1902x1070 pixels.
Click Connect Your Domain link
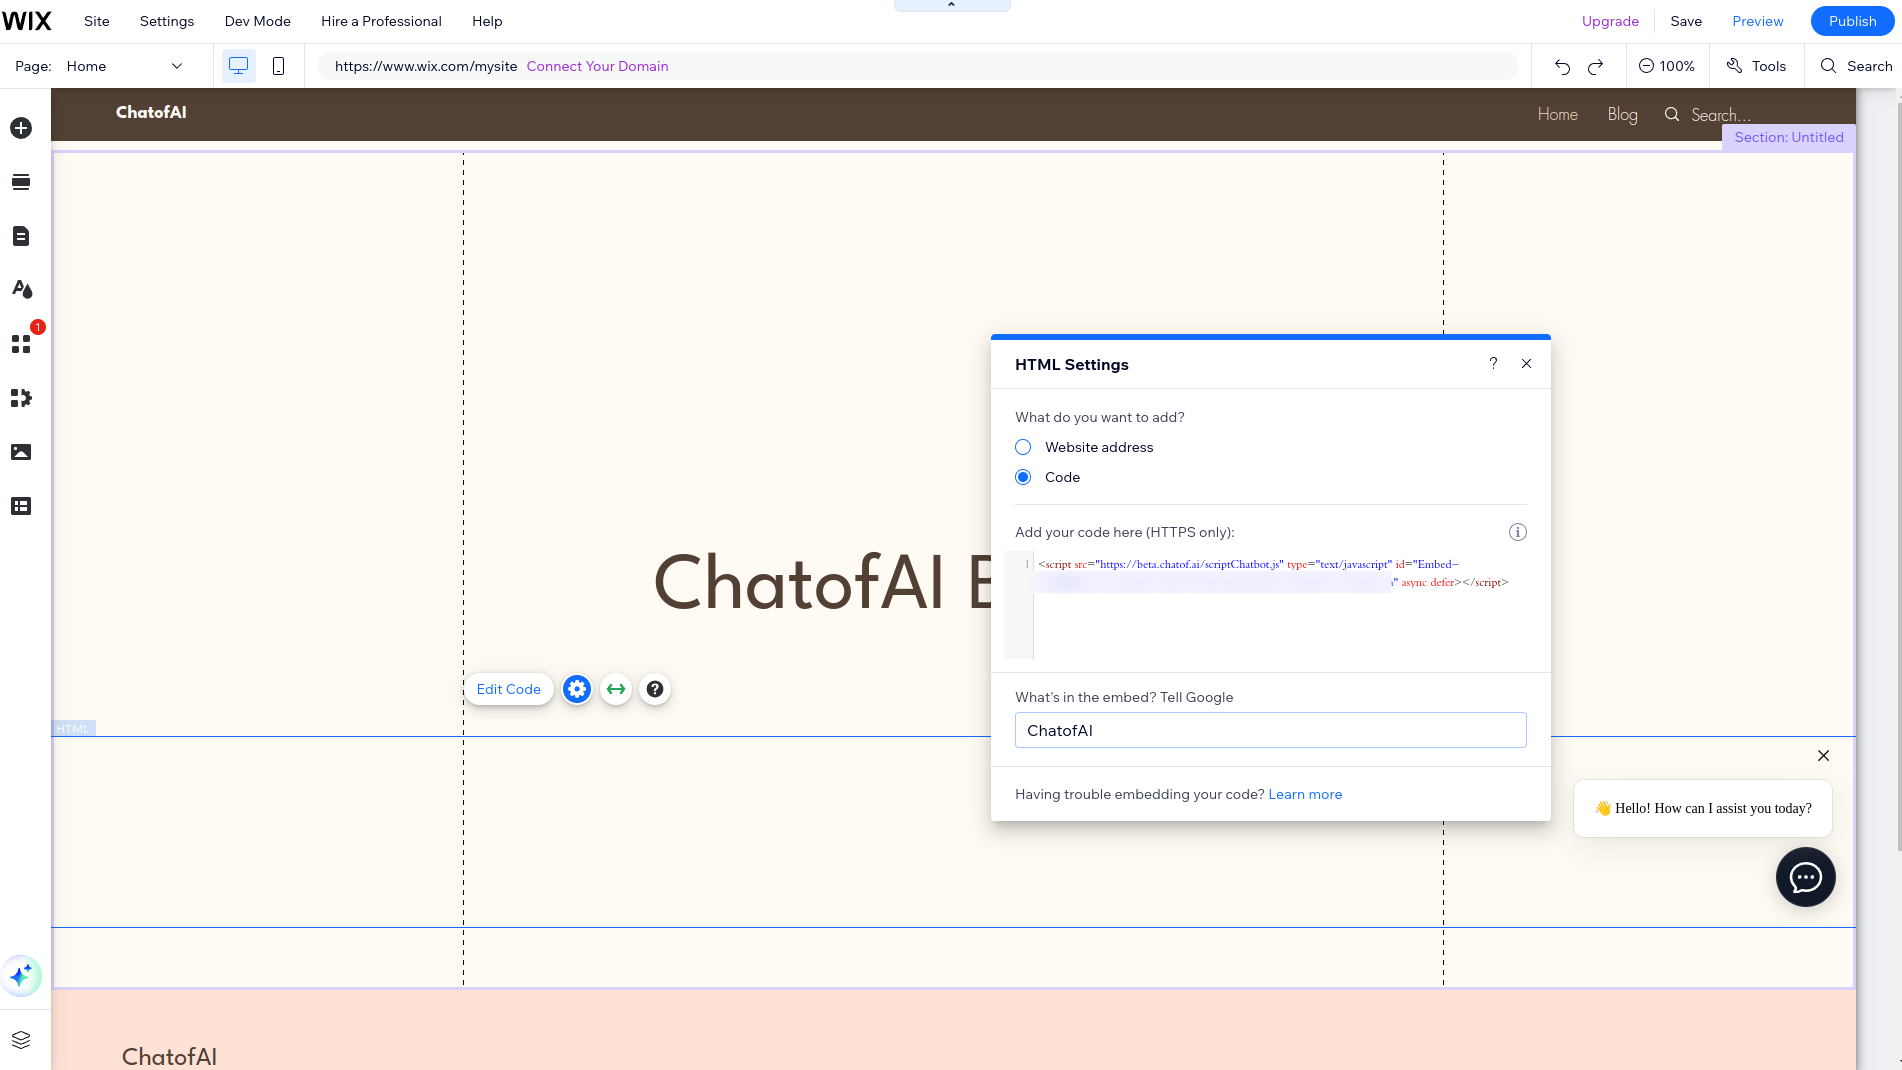point(598,66)
